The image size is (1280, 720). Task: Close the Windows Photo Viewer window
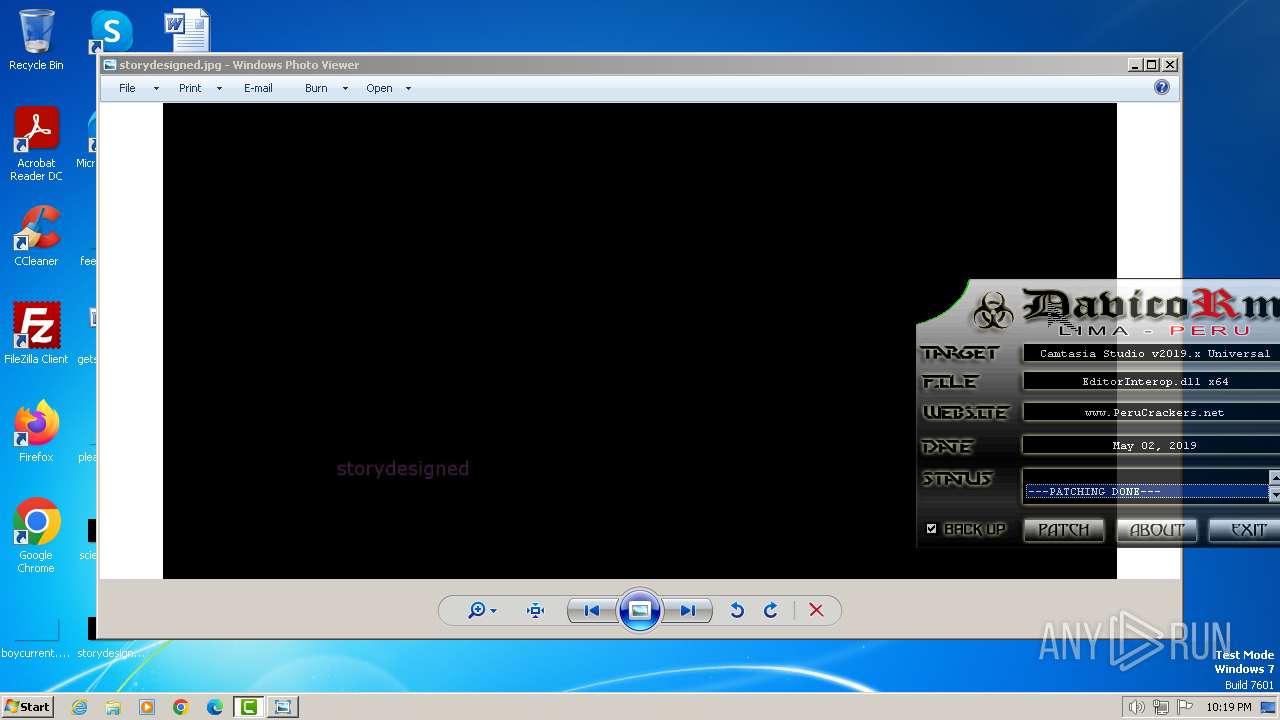tap(1170, 64)
